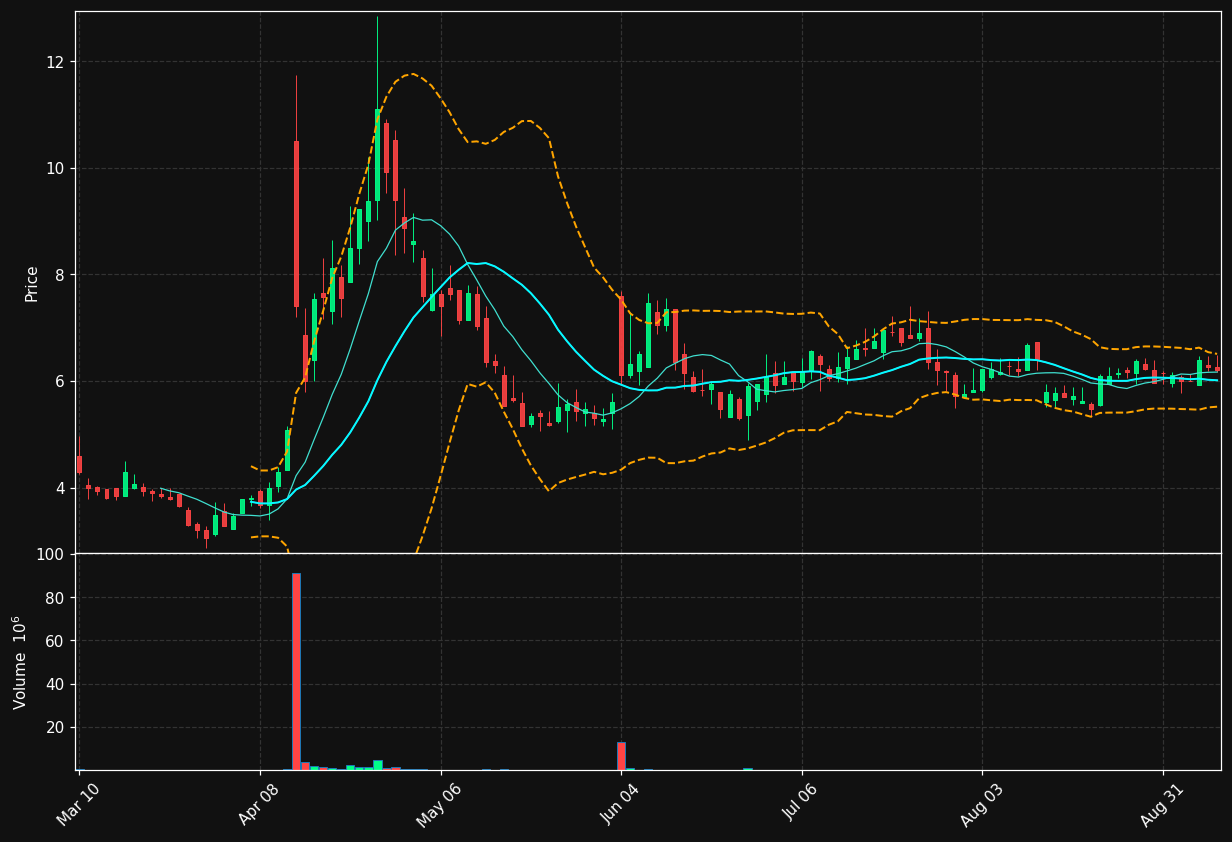Click the price axis tick label 4
This screenshot has width=1232, height=842.
point(59,488)
